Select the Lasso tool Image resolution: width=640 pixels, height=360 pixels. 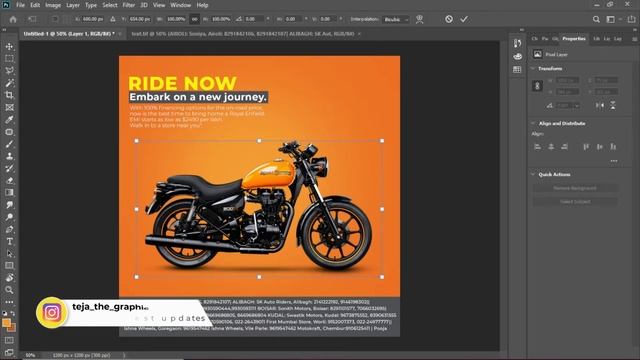[x=9, y=71]
